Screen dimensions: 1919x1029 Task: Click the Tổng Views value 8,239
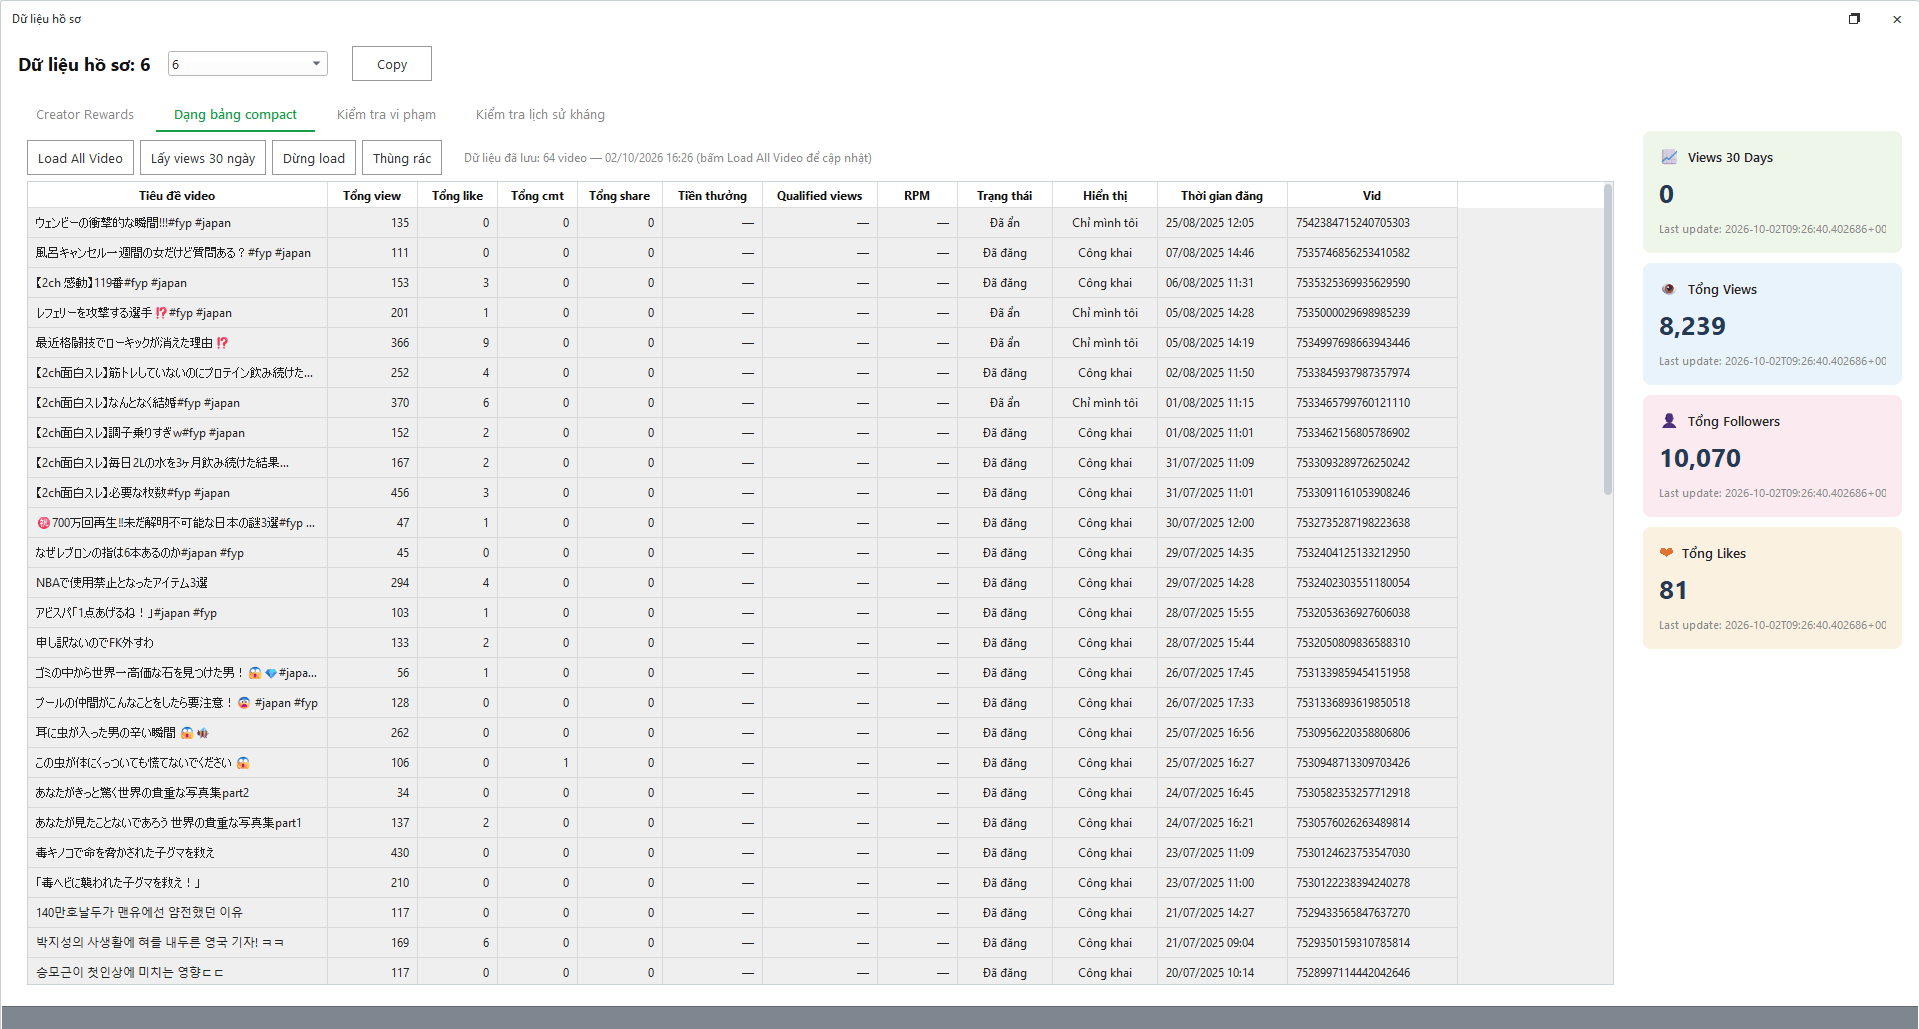click(x=1692, y=326)
